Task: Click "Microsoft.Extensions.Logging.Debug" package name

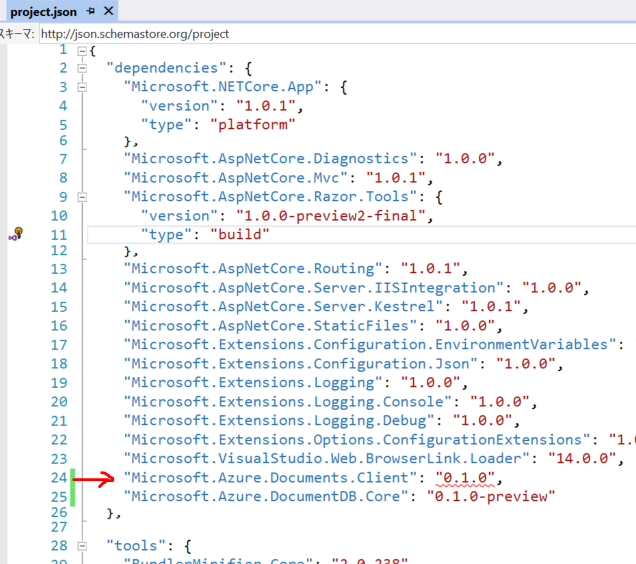Action: coord(279,421)
